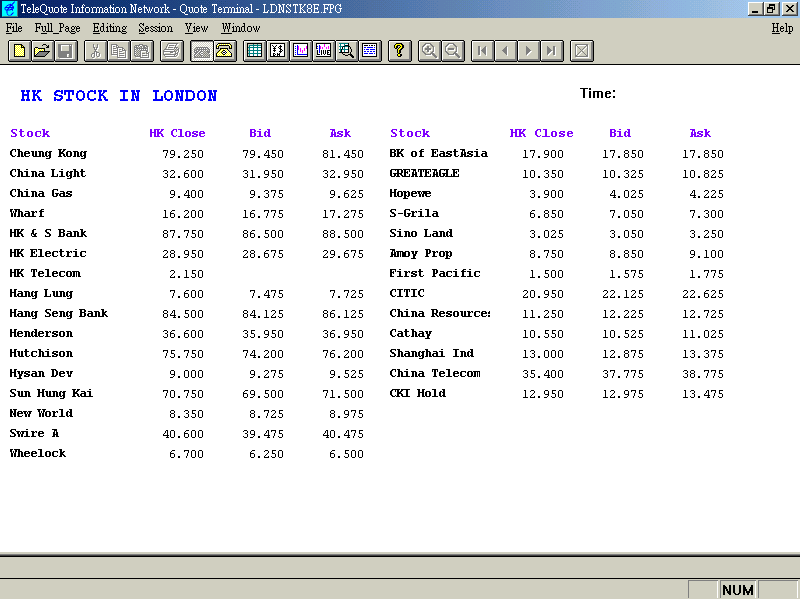
Task: Go to next page arrow icon
Action: [529, 51]
